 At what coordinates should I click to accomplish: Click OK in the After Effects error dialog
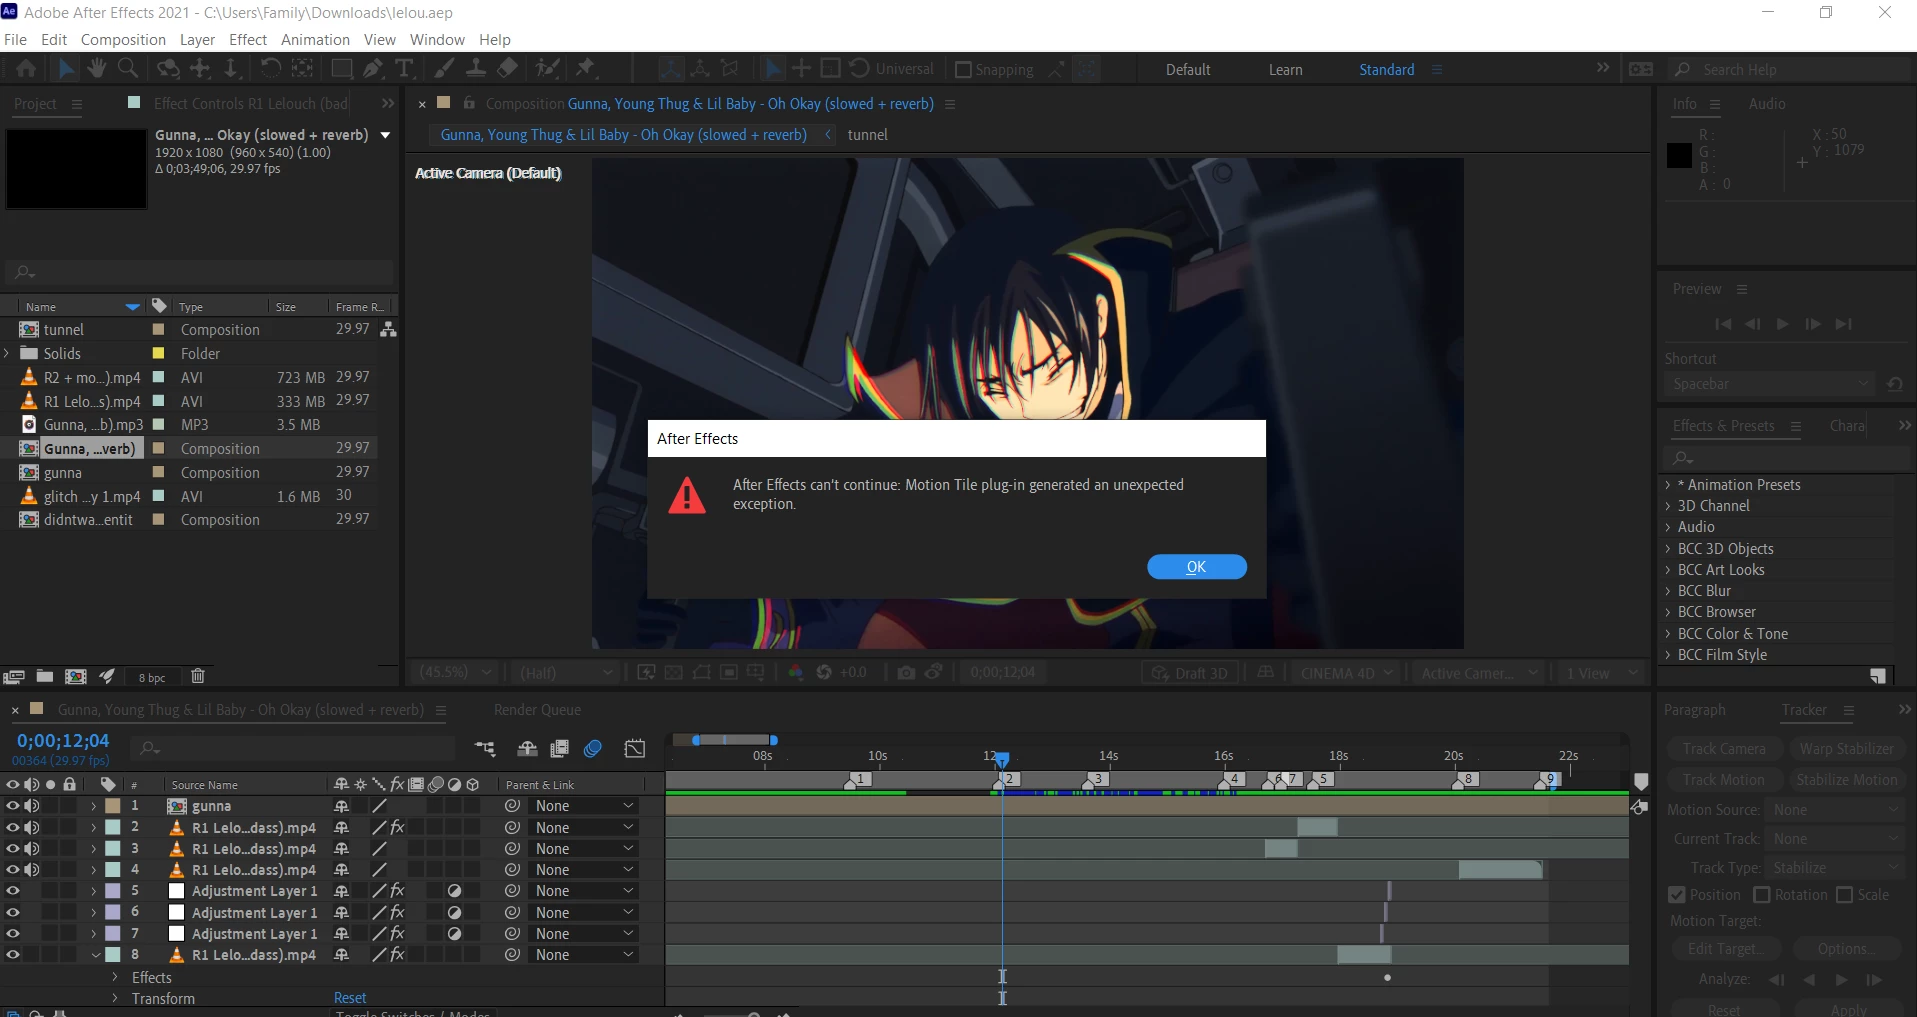pyautogui.click(x=1196, y=567)
